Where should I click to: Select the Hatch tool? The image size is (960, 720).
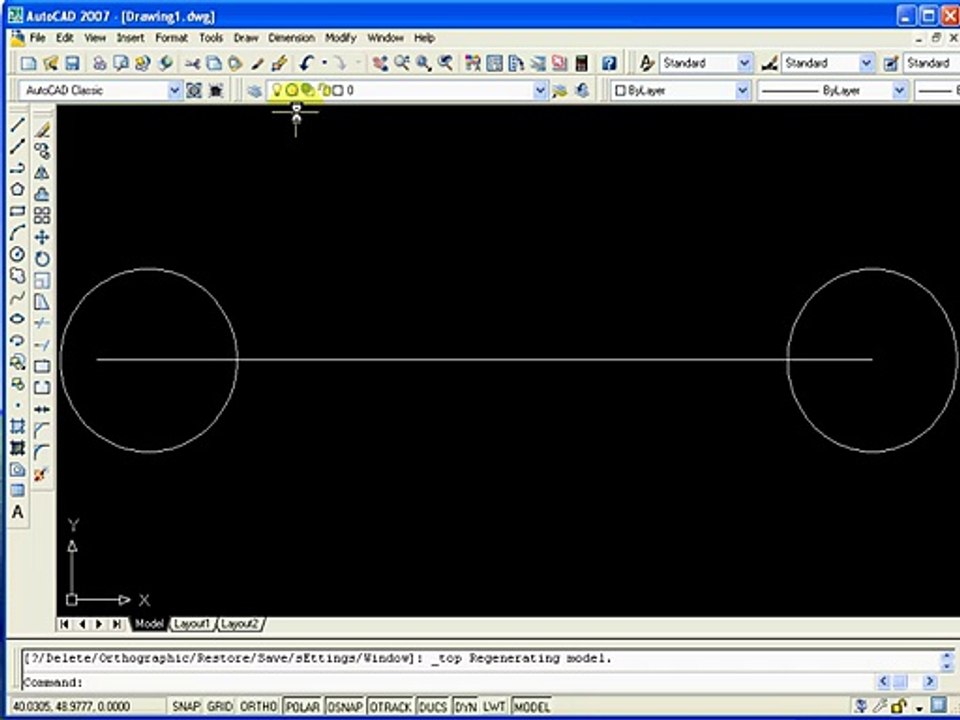click(18, 426)
